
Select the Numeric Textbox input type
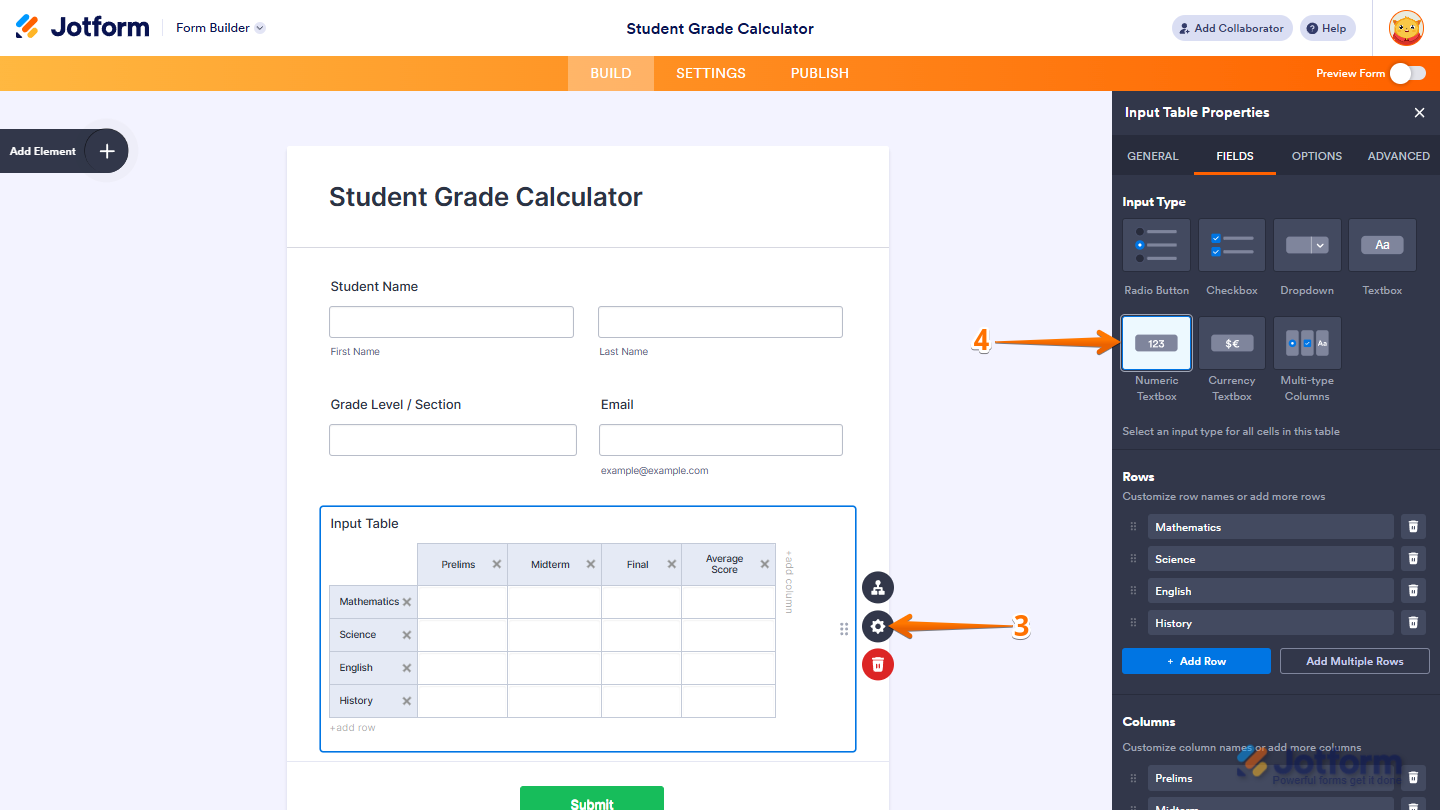click(x=1156, y=343)
